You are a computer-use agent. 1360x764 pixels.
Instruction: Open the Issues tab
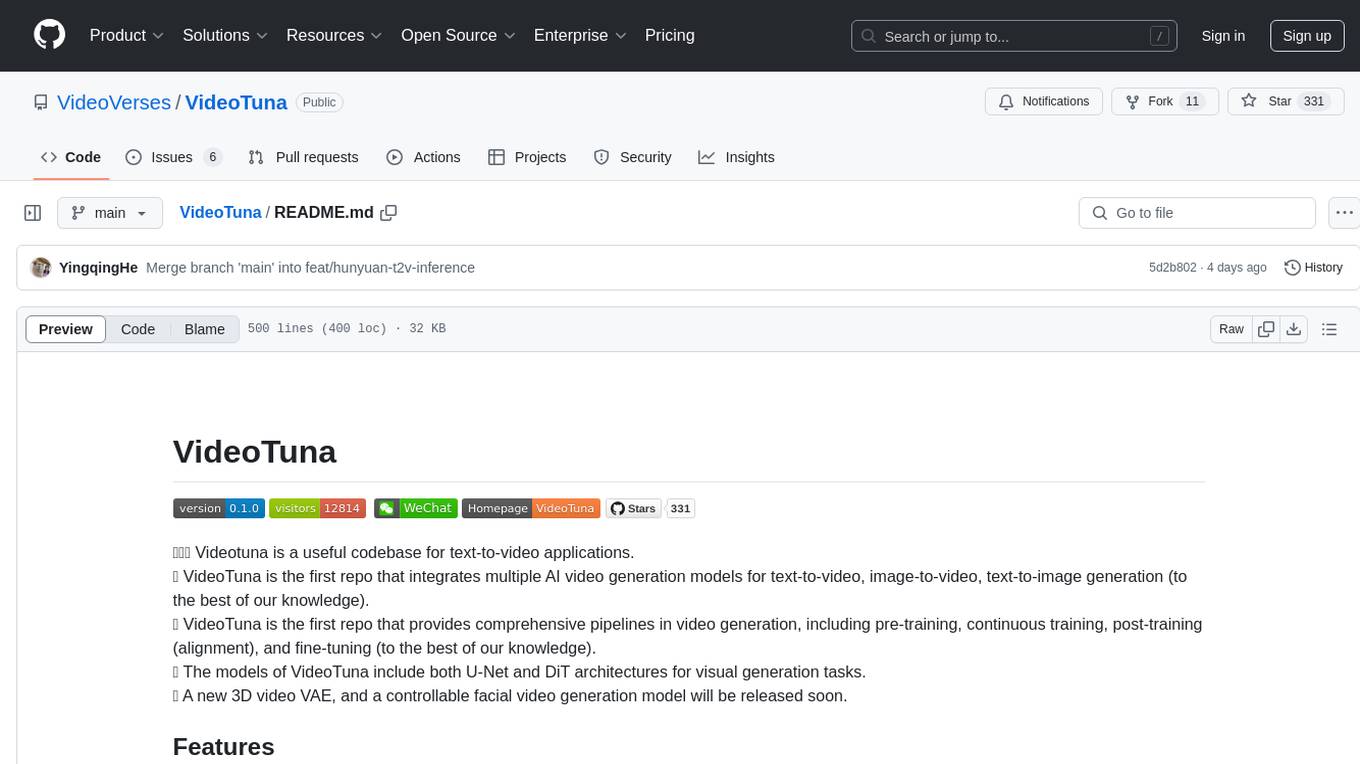(173, 157)
